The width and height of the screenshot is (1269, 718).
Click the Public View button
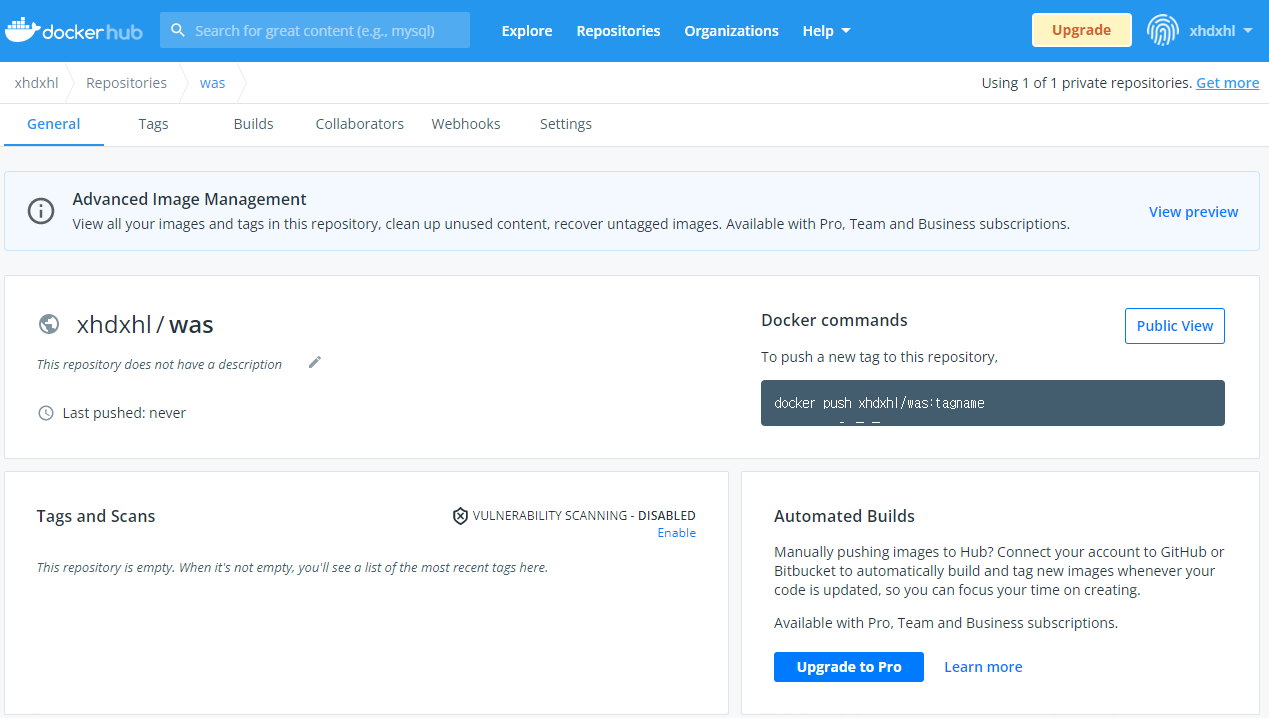click(1174, 326)
